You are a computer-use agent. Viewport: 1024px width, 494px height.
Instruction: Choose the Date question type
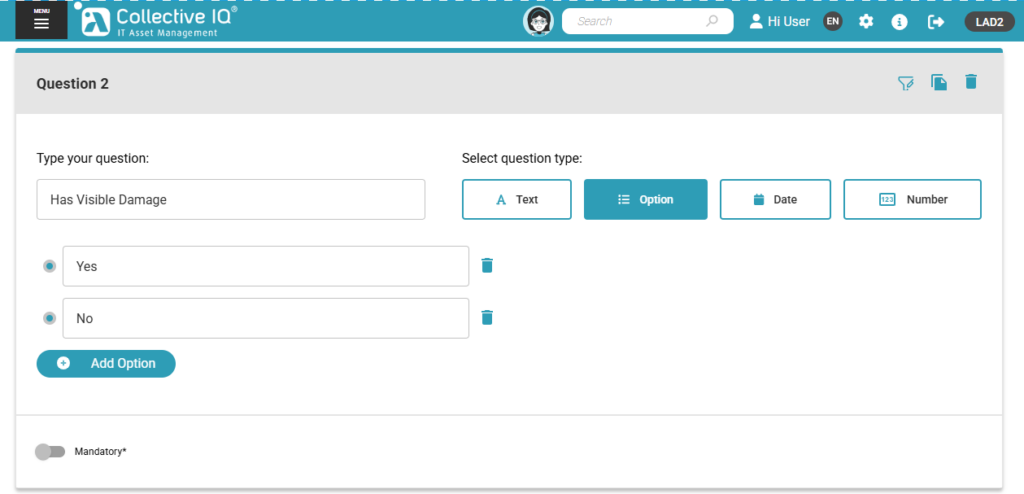pyautogui.click(x=775, y=199)
